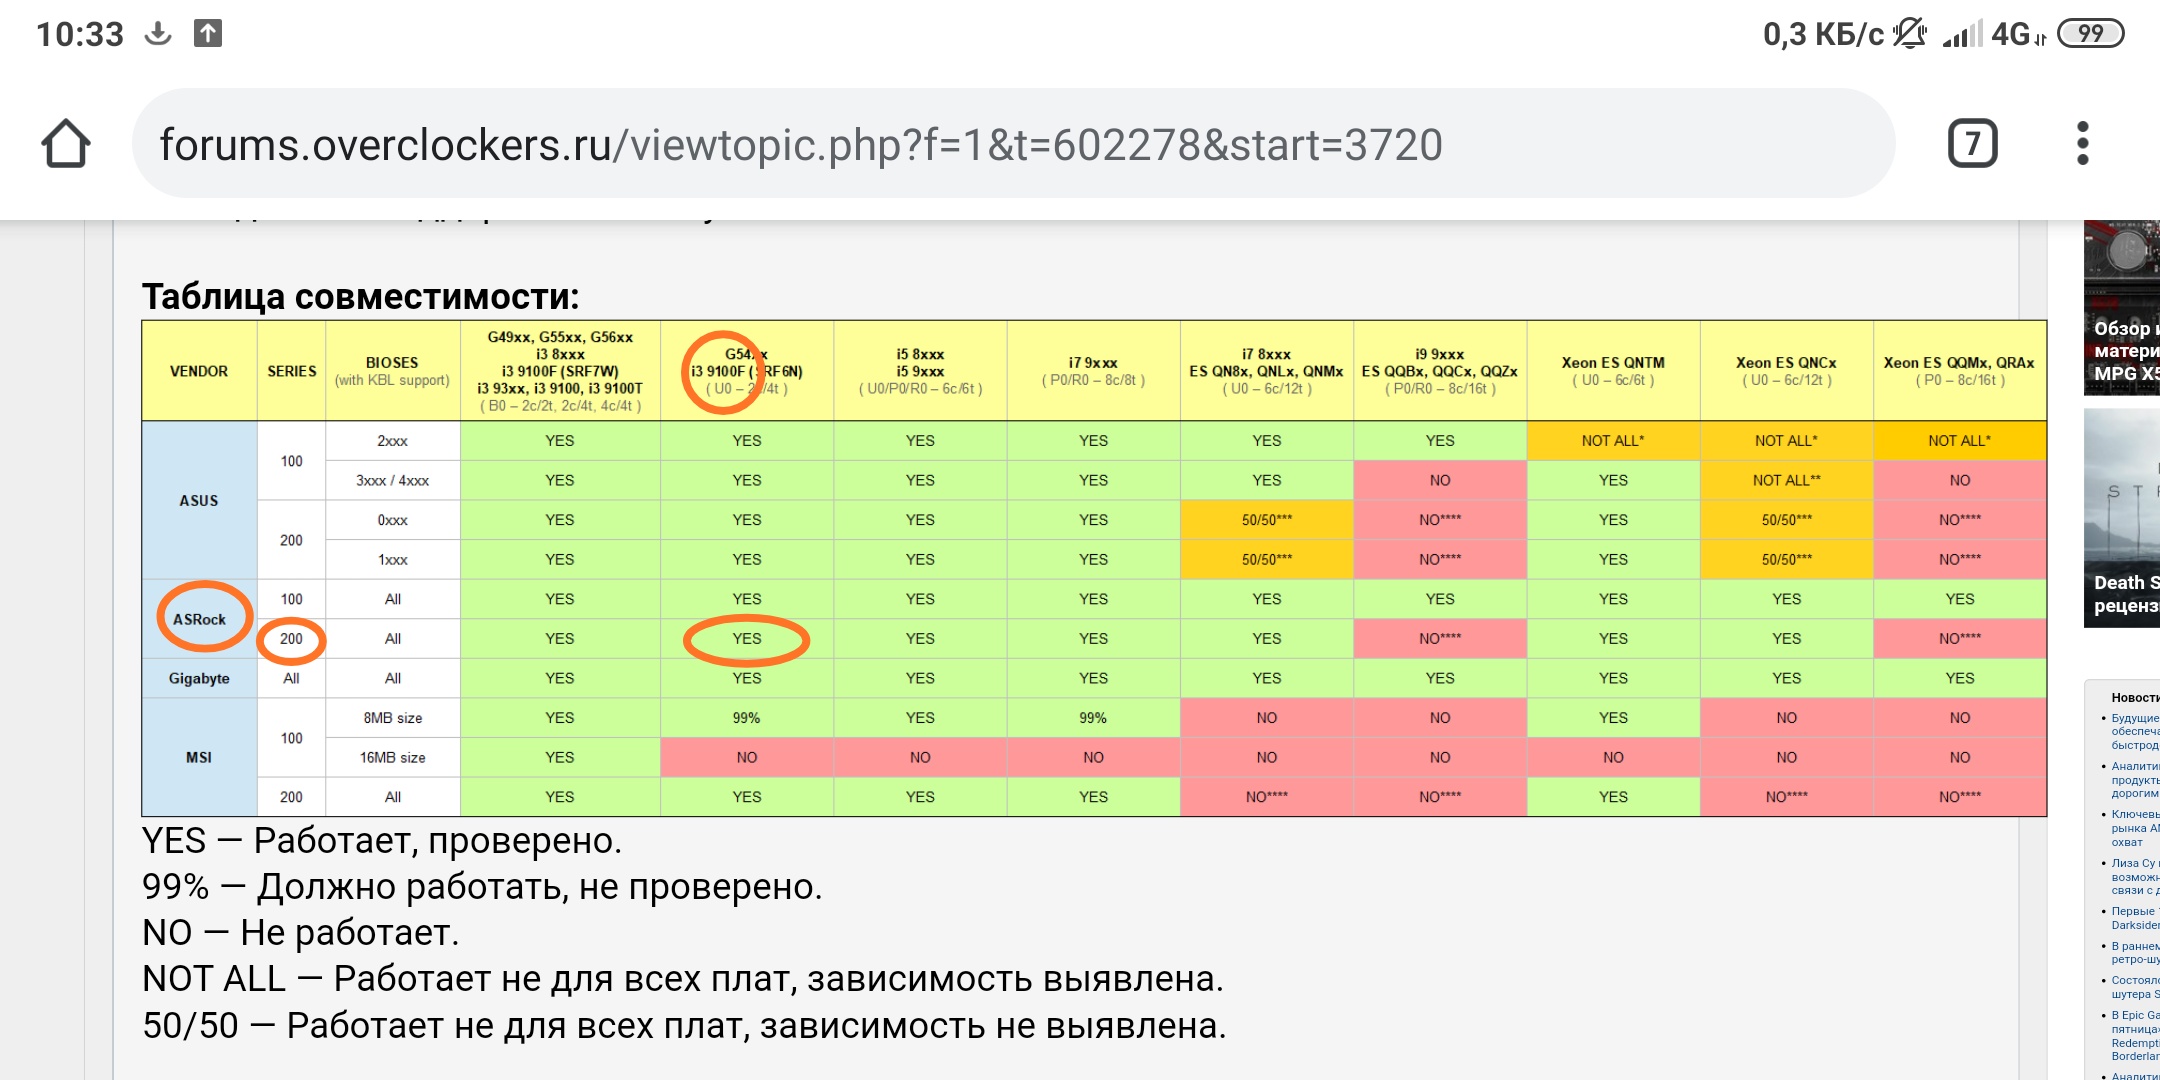Screen dimensions: 2160x1080
Task: Click the Gigabyte vendor cell
Action: tap(199, 678)
